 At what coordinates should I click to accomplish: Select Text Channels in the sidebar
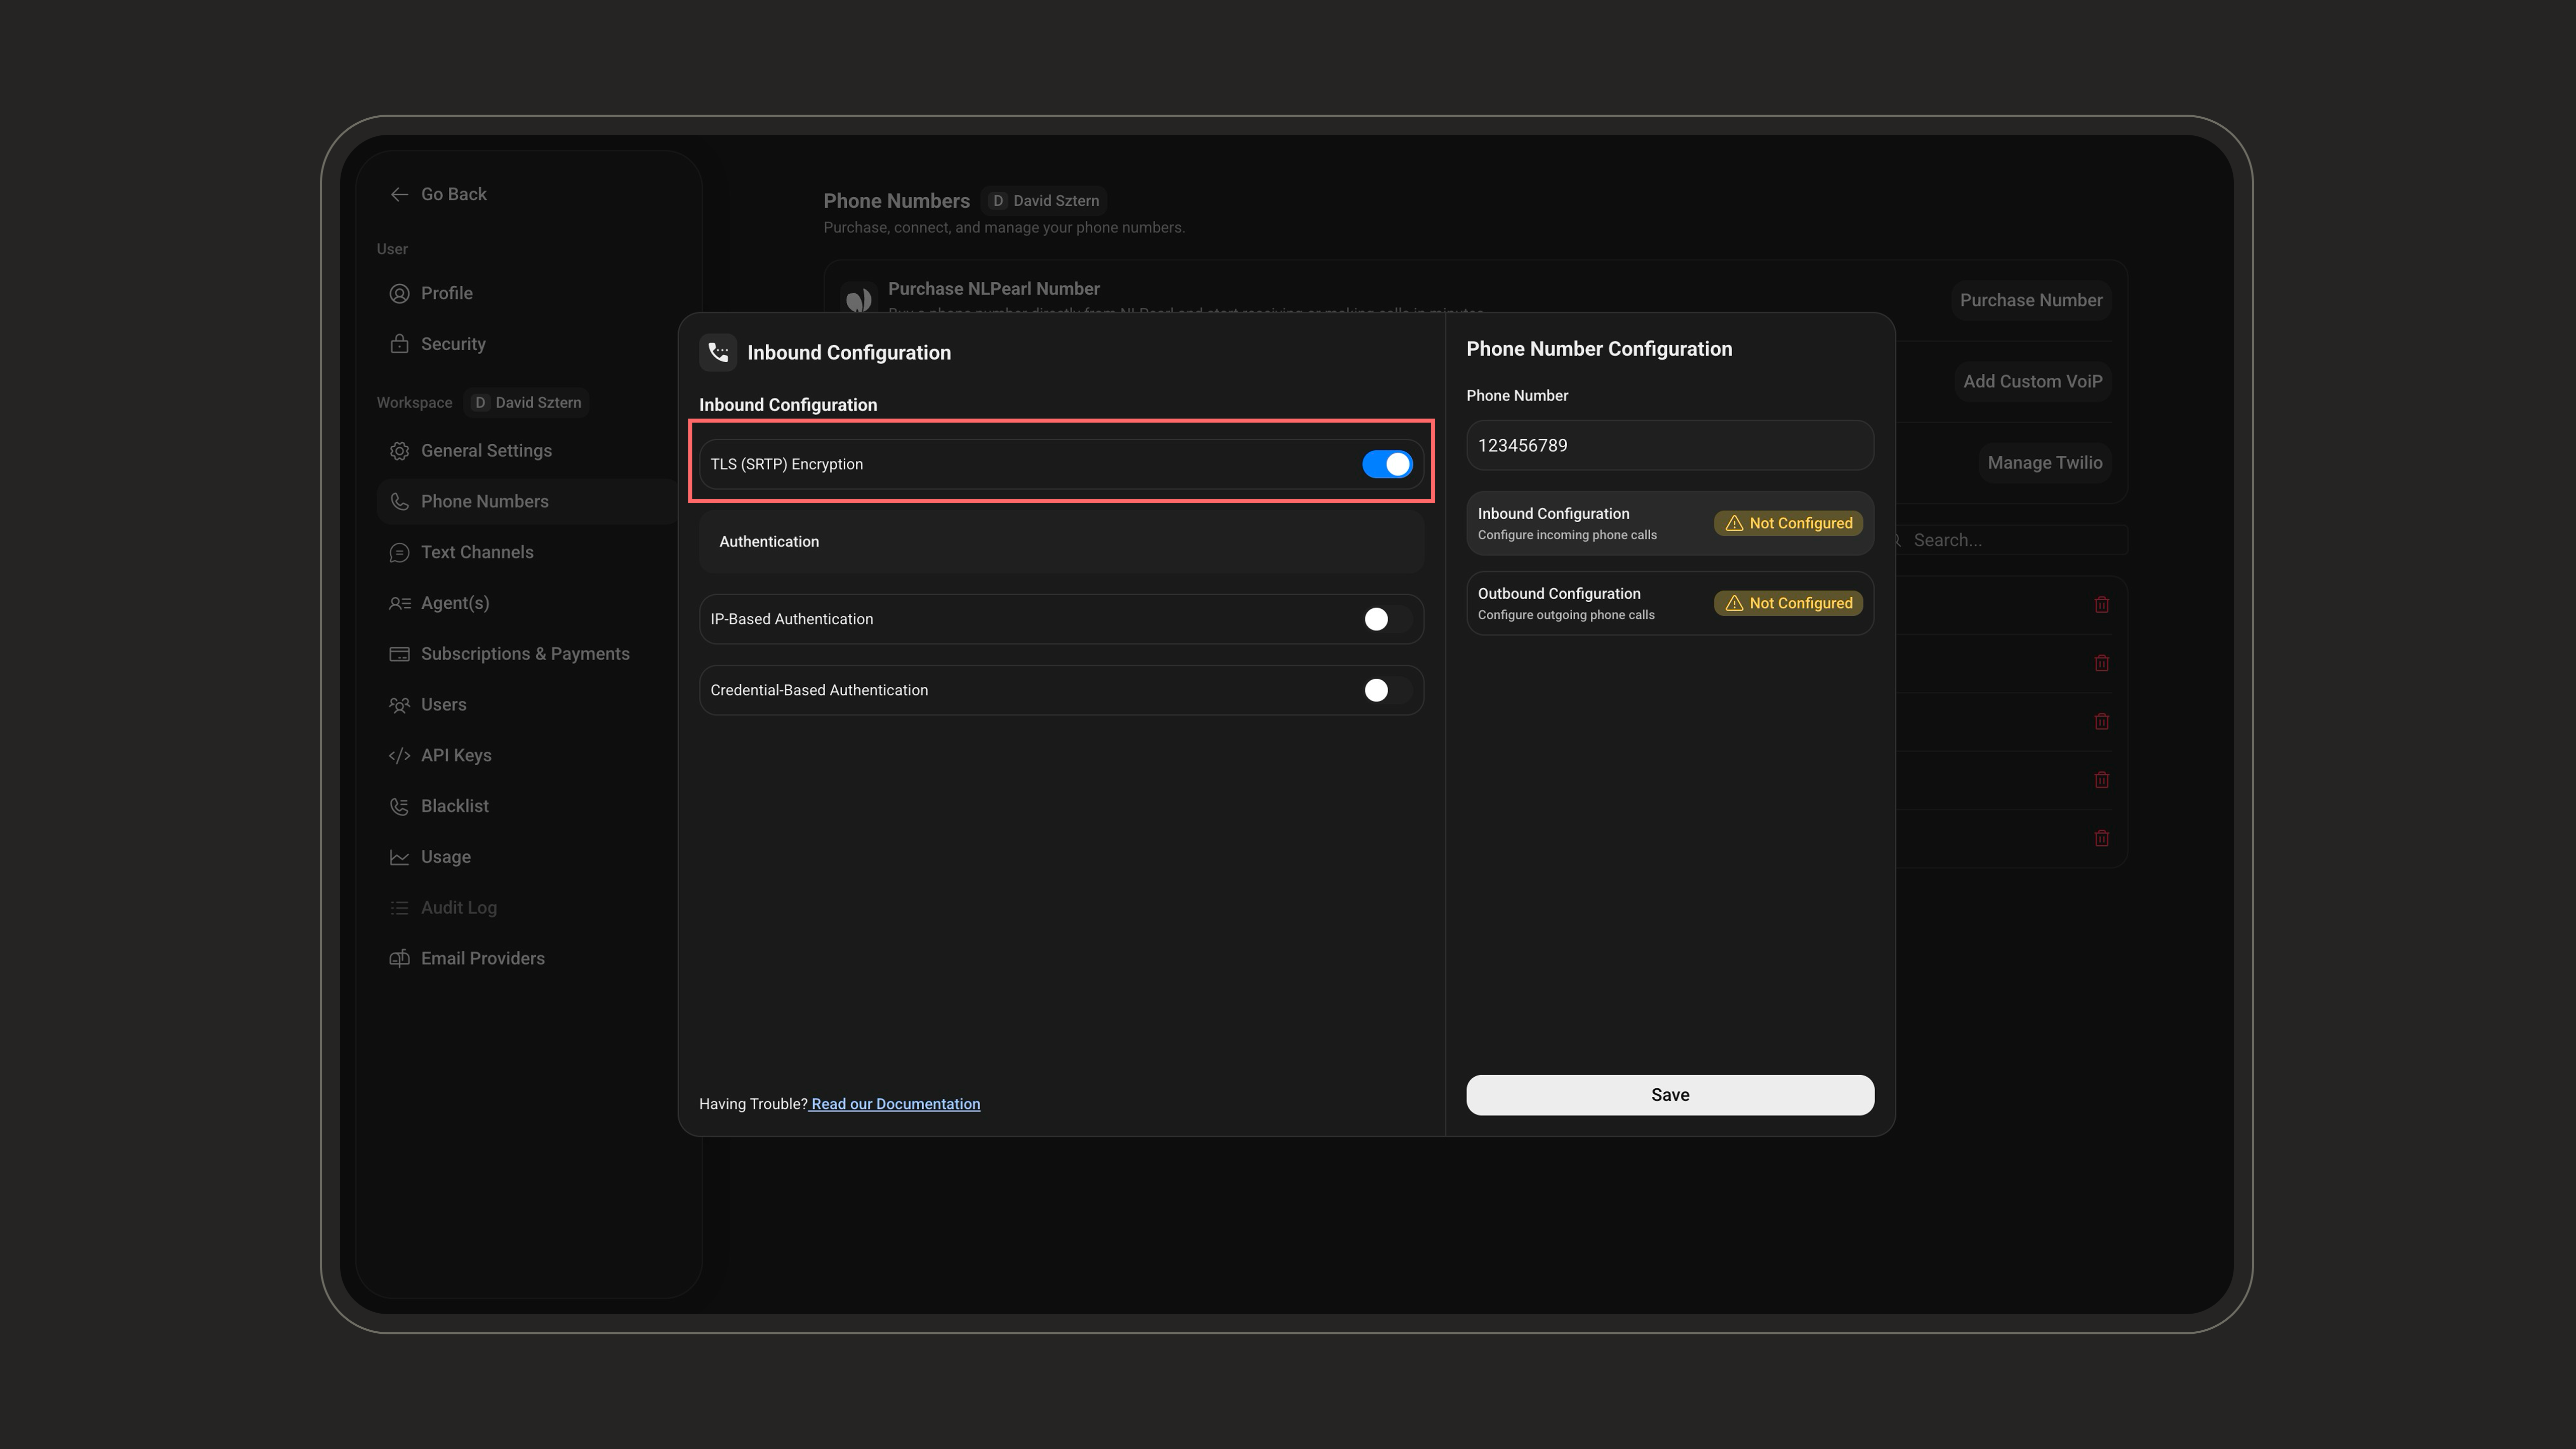(528, 553)
